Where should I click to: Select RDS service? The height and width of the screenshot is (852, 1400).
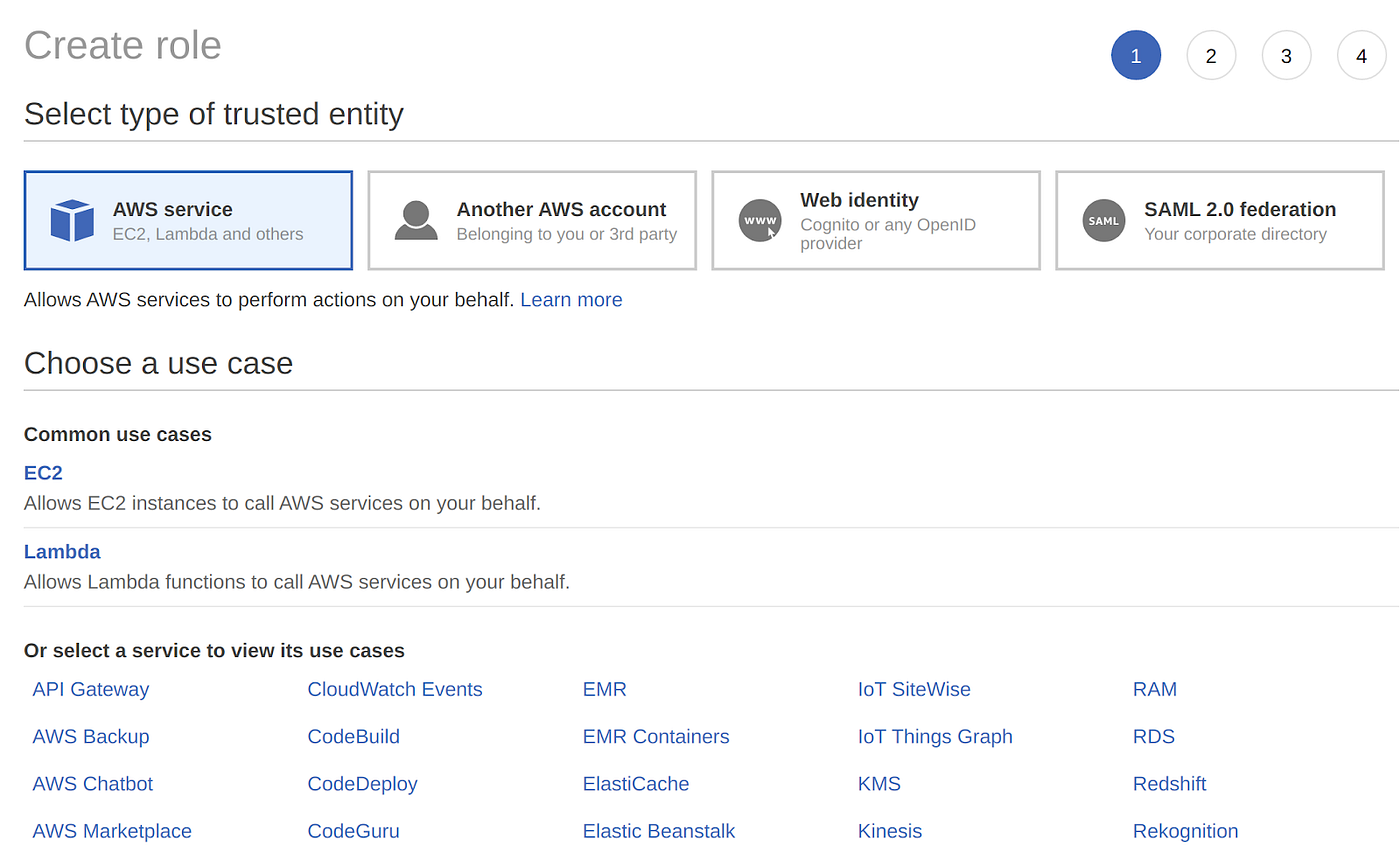pos(1154,737)
